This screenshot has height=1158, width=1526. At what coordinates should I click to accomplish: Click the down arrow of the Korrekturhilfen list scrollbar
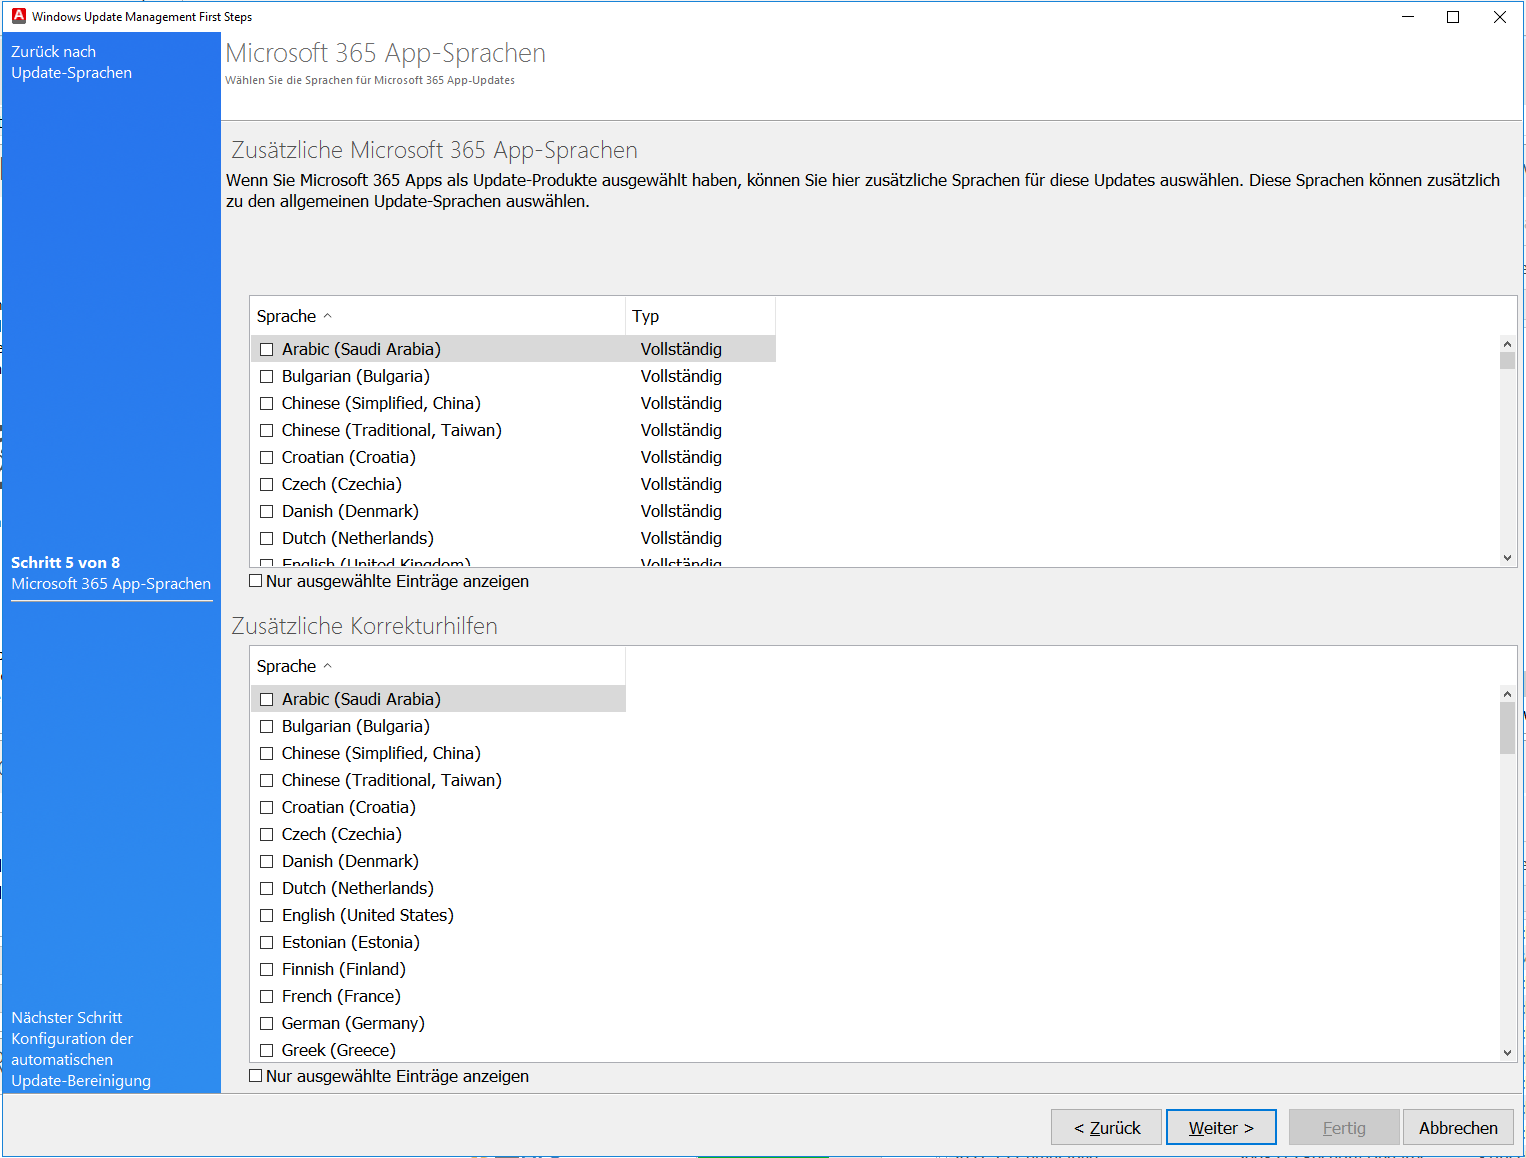[x=1507, y=1052]
